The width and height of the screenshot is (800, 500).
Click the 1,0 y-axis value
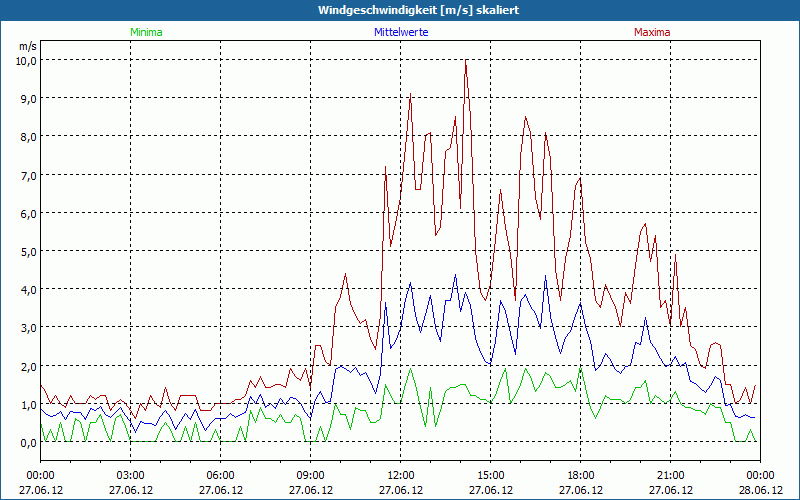point(30,405)
